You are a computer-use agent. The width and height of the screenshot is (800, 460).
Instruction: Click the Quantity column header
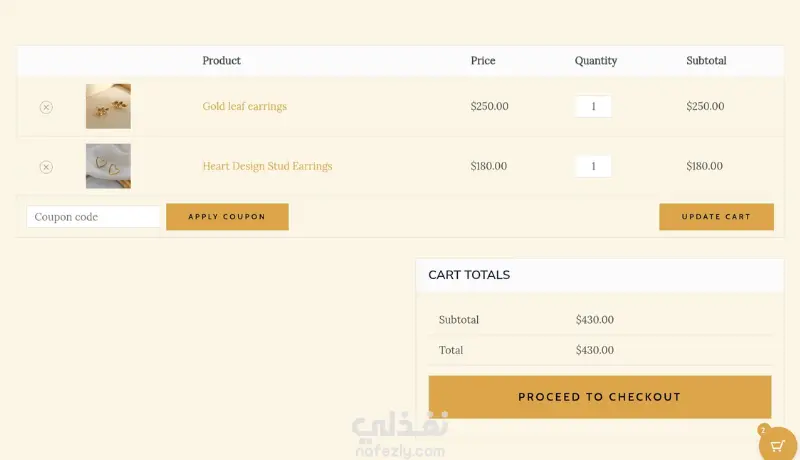click(x=595, y=61)
